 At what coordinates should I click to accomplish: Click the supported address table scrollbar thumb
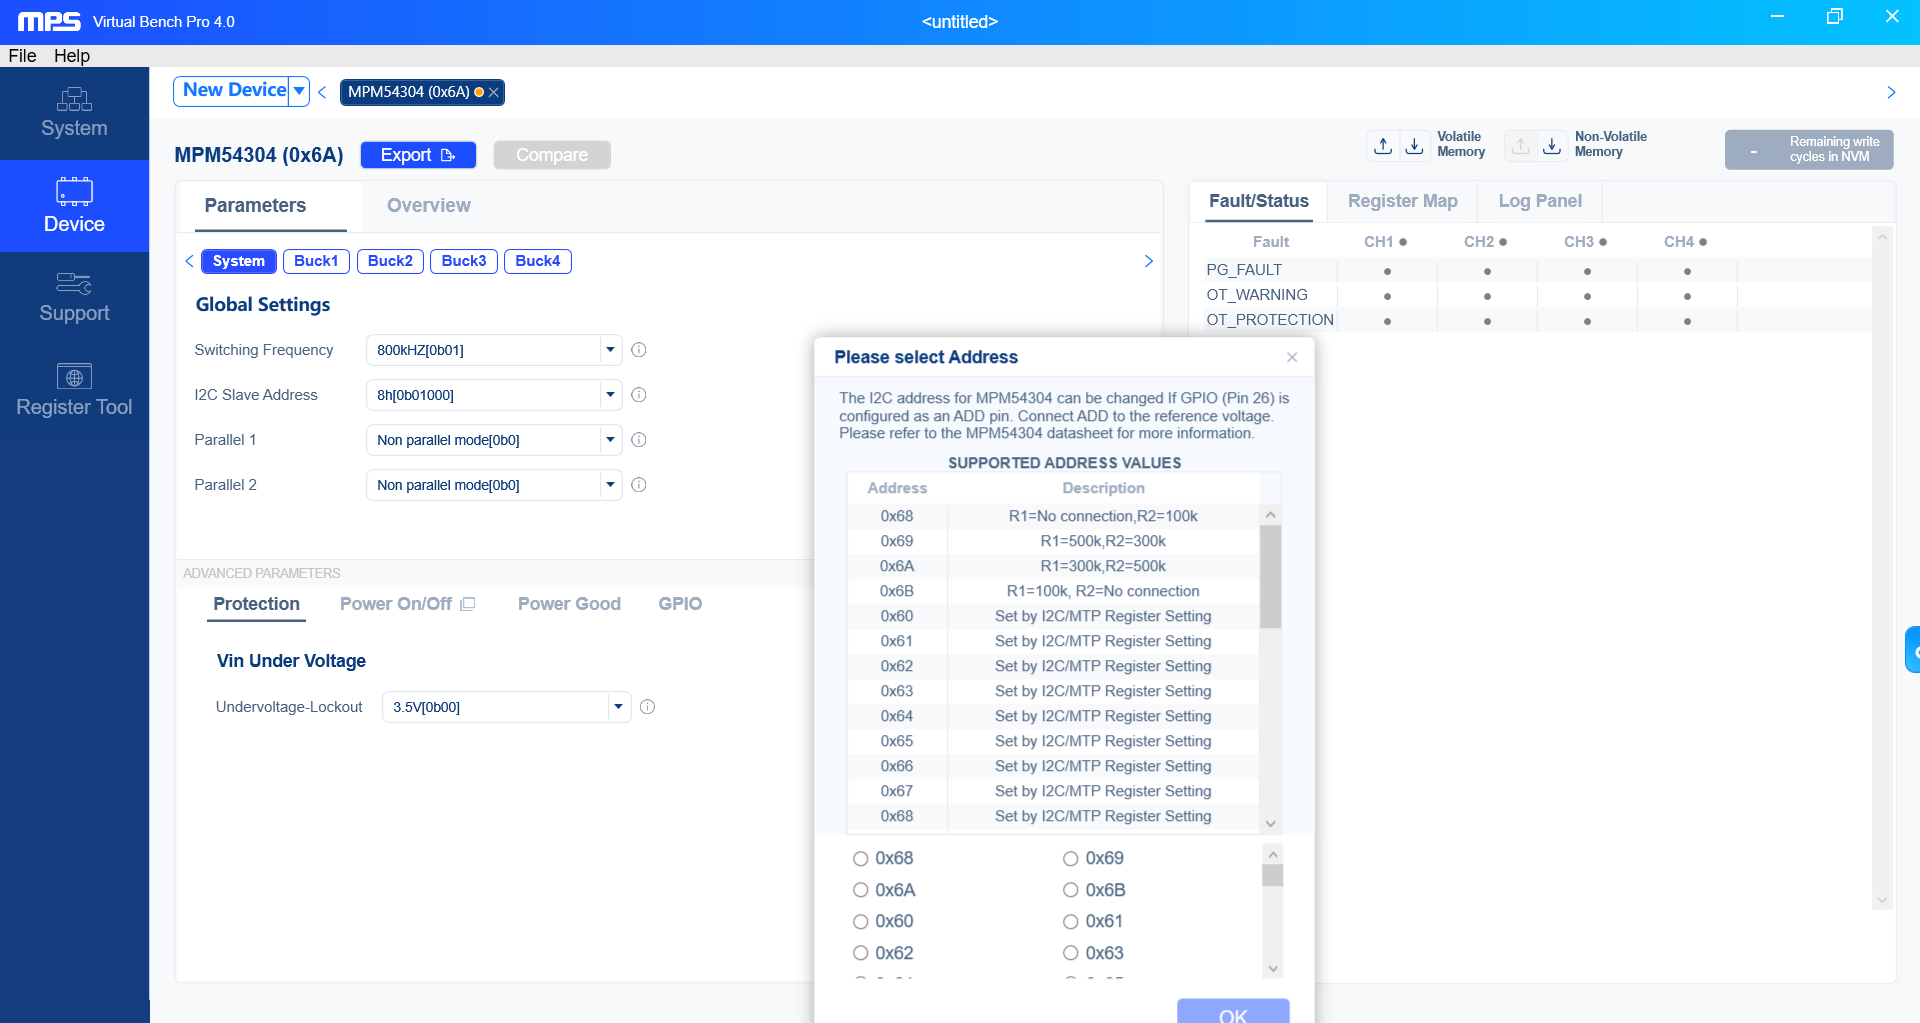click(x=1270, y=576)
